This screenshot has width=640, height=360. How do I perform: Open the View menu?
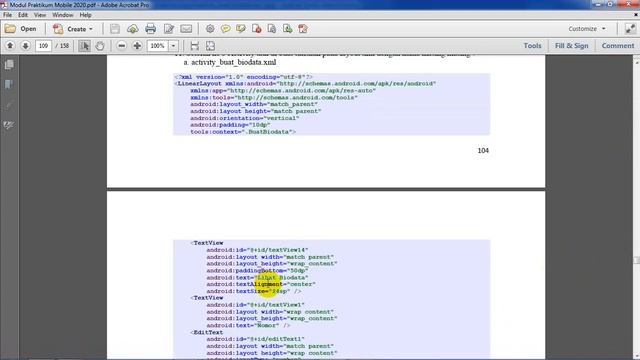(x=40, y=15)
